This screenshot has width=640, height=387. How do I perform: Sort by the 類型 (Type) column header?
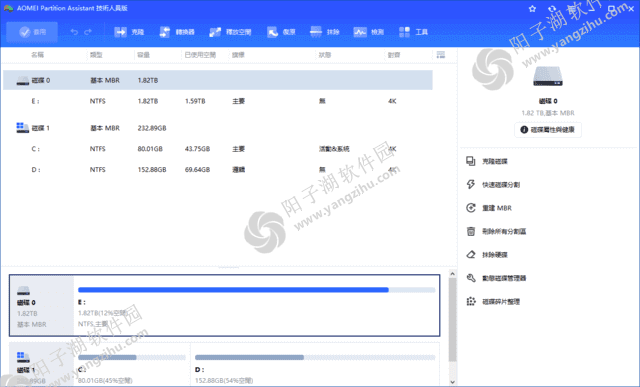pos(96,55)
